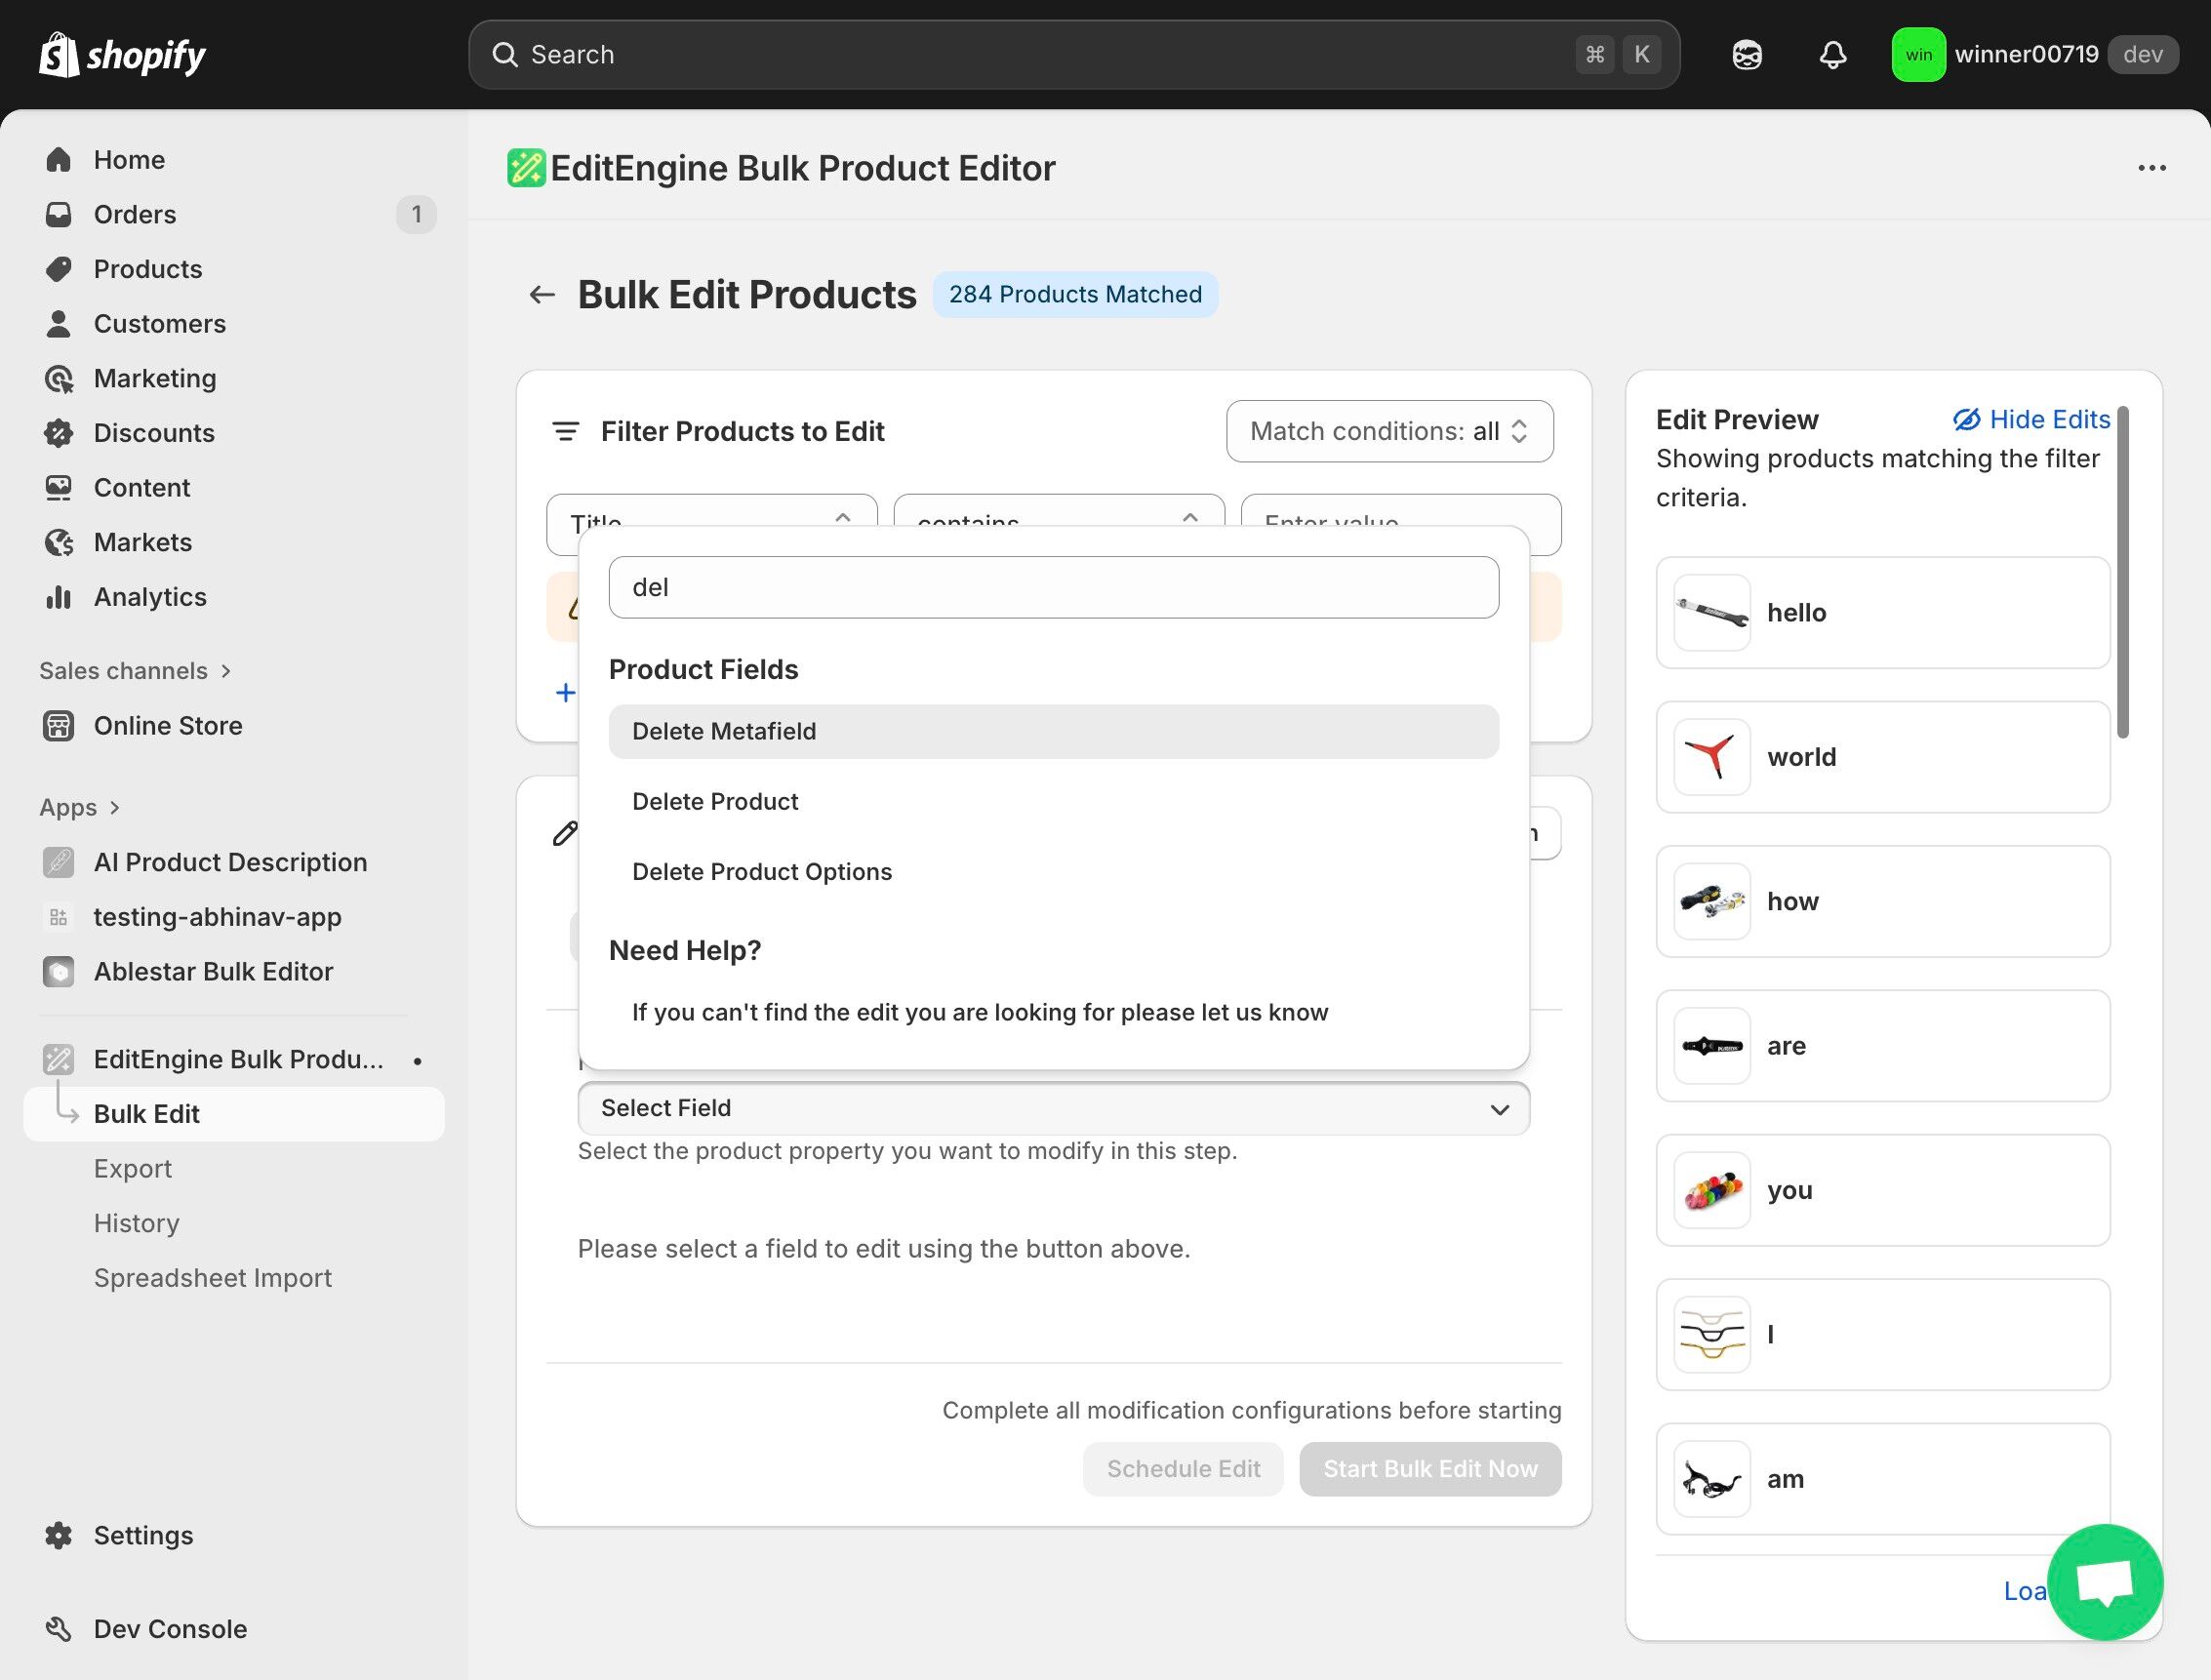Choose Delete Metafield from the list
The height and width of the screenshot is (1680, 2211).
pyautogui.click(x=723, y=732)
